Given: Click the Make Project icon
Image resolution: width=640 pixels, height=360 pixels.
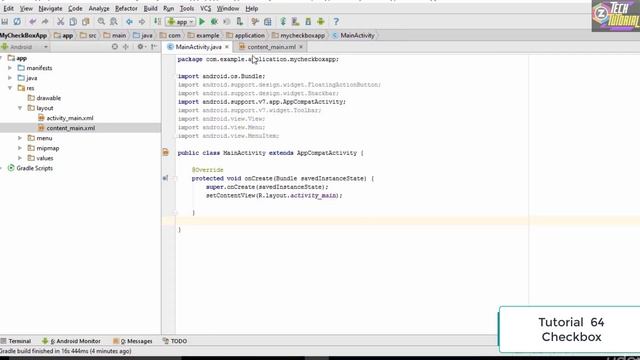Looking at the screenshot, I should 157,22.
